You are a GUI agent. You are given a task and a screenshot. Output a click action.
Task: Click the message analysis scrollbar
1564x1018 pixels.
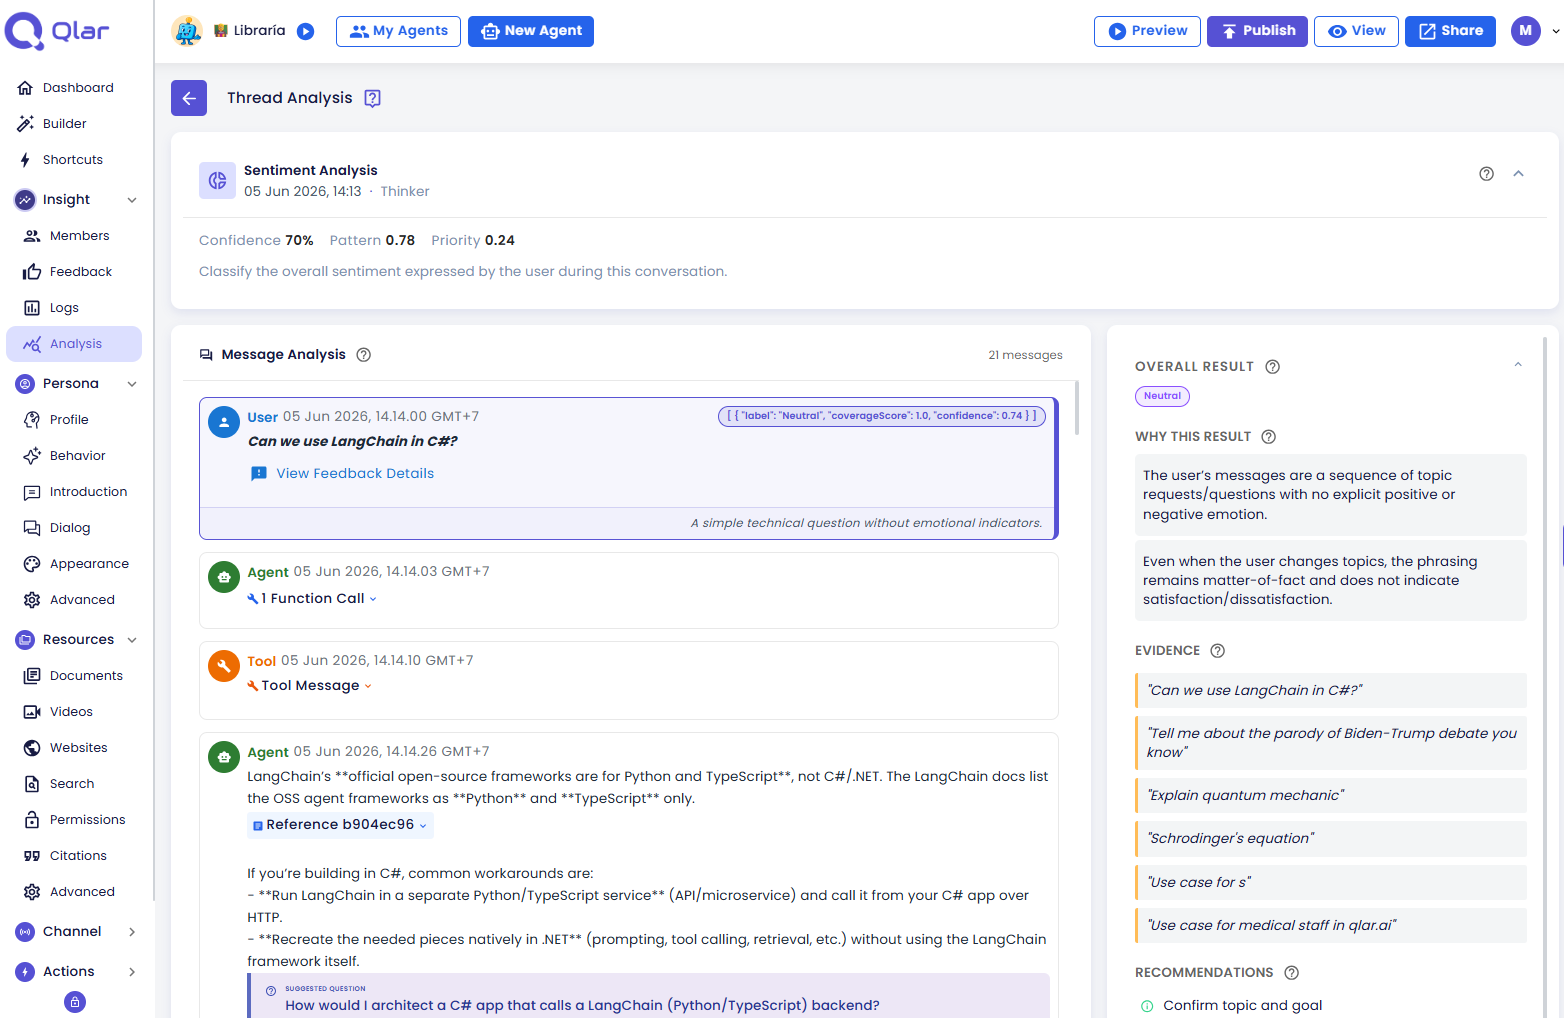1076,408
